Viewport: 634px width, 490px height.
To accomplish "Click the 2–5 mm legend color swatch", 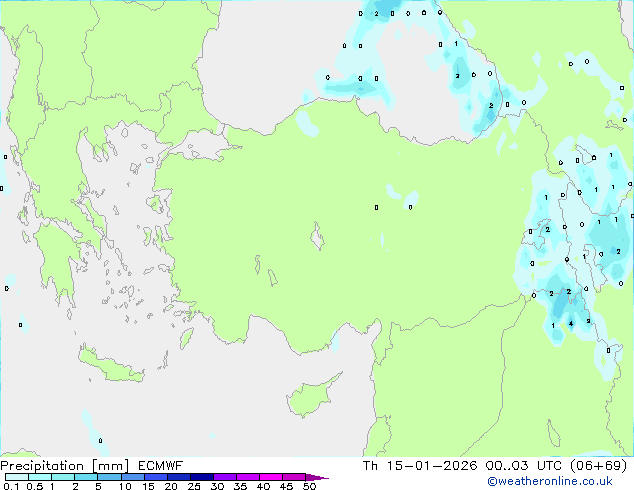I will [86, 477].
